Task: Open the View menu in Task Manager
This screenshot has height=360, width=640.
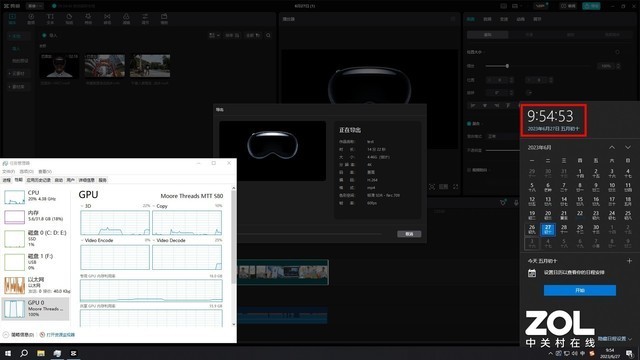Action: pyautogui.click(x=45, y=171)
